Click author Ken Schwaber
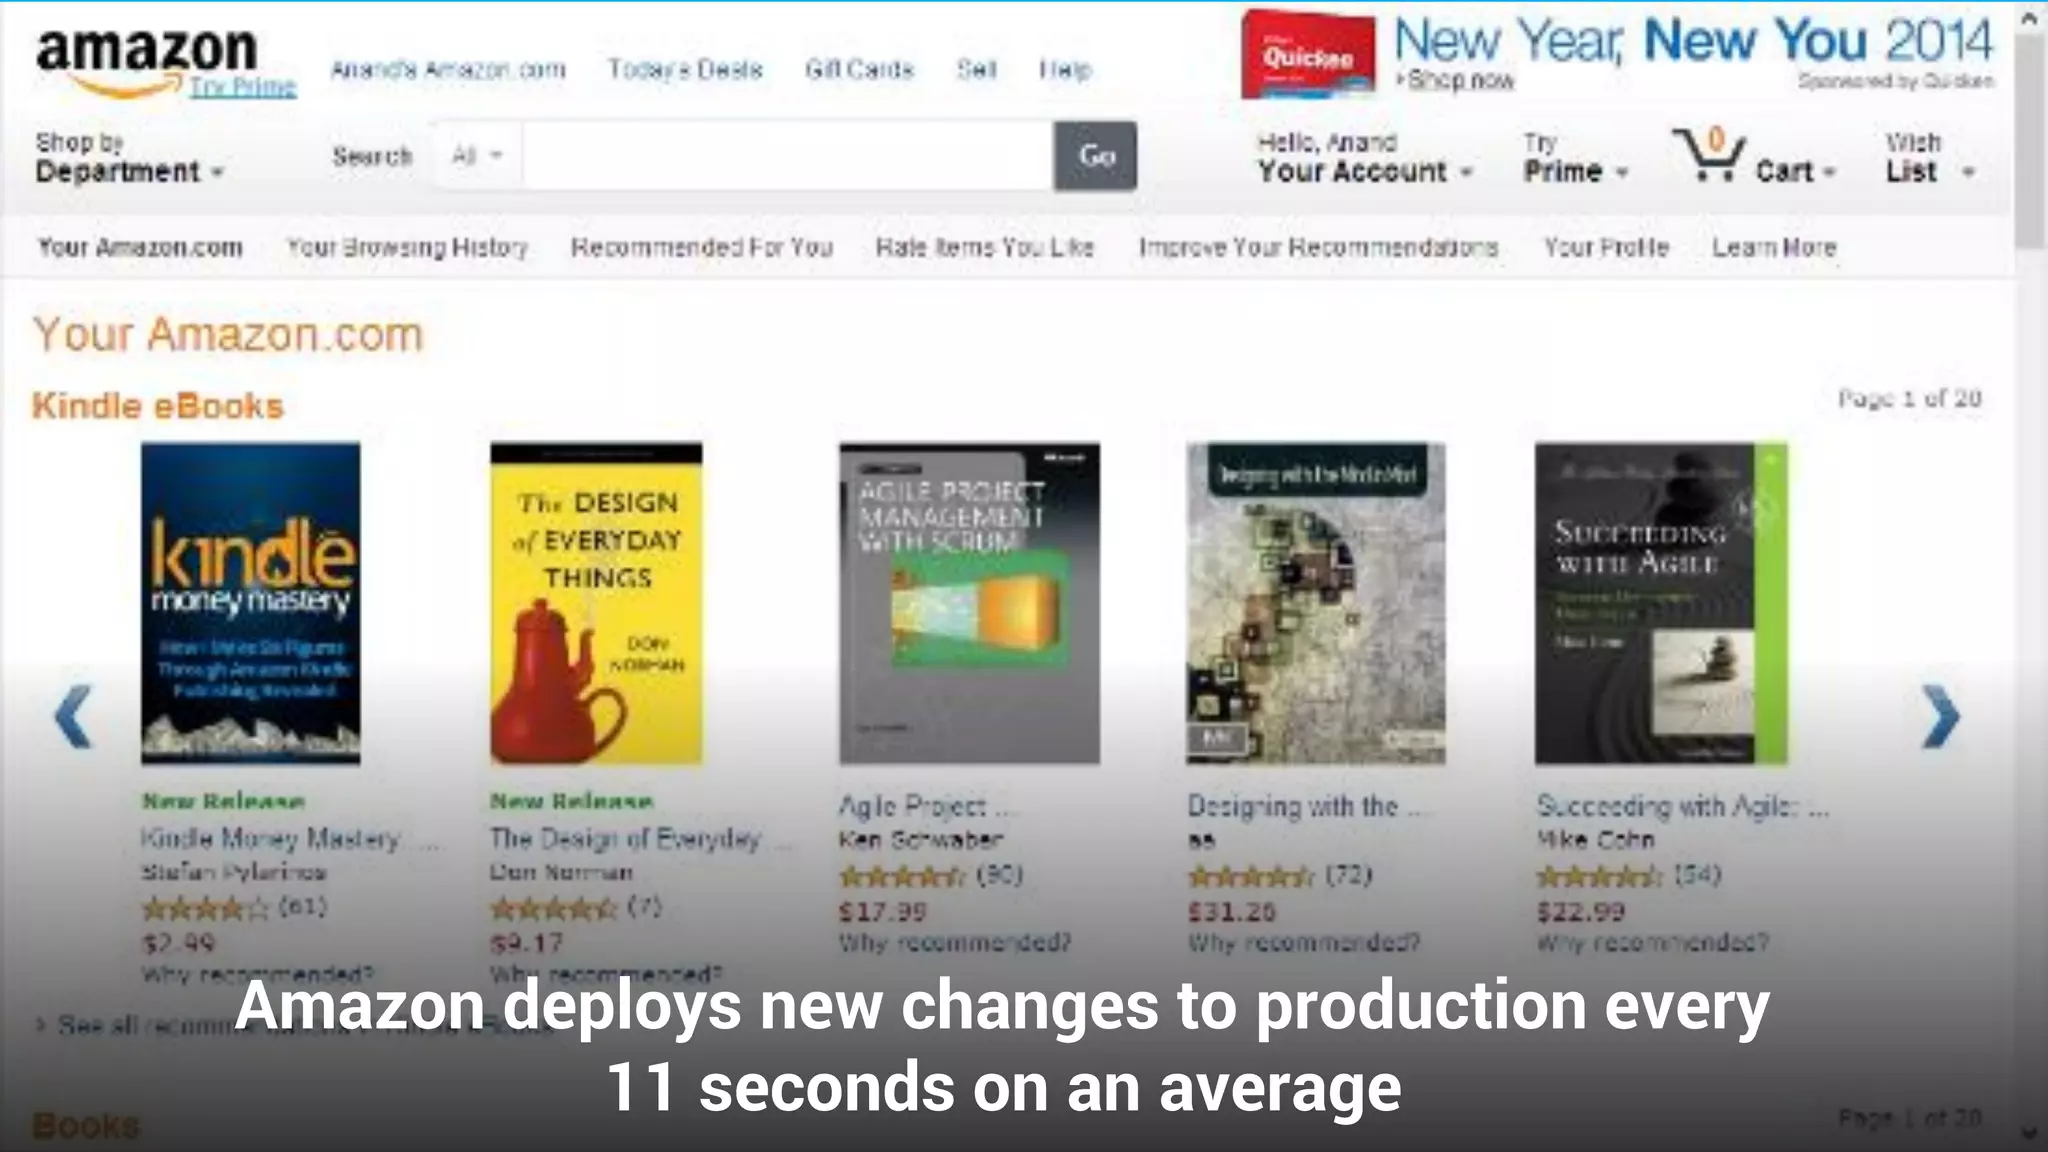Viewport: 2048px width, 1152px height. (x=920, y=840)
